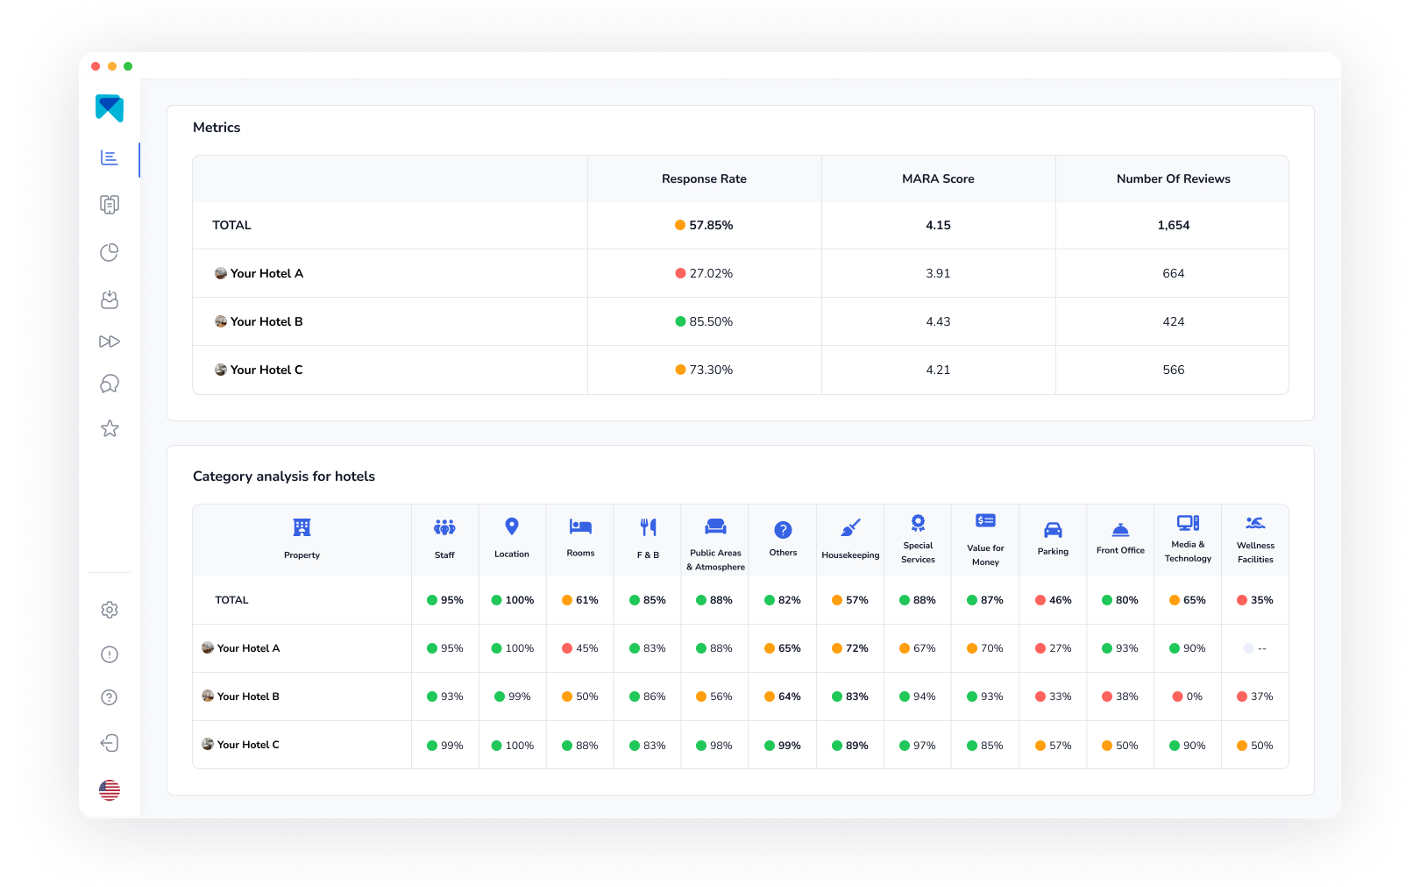Click the 27.02% response rate for Hotel A
Image resolution: width=1420 pixels, height=887 pixels.
[x=711, y=273]
